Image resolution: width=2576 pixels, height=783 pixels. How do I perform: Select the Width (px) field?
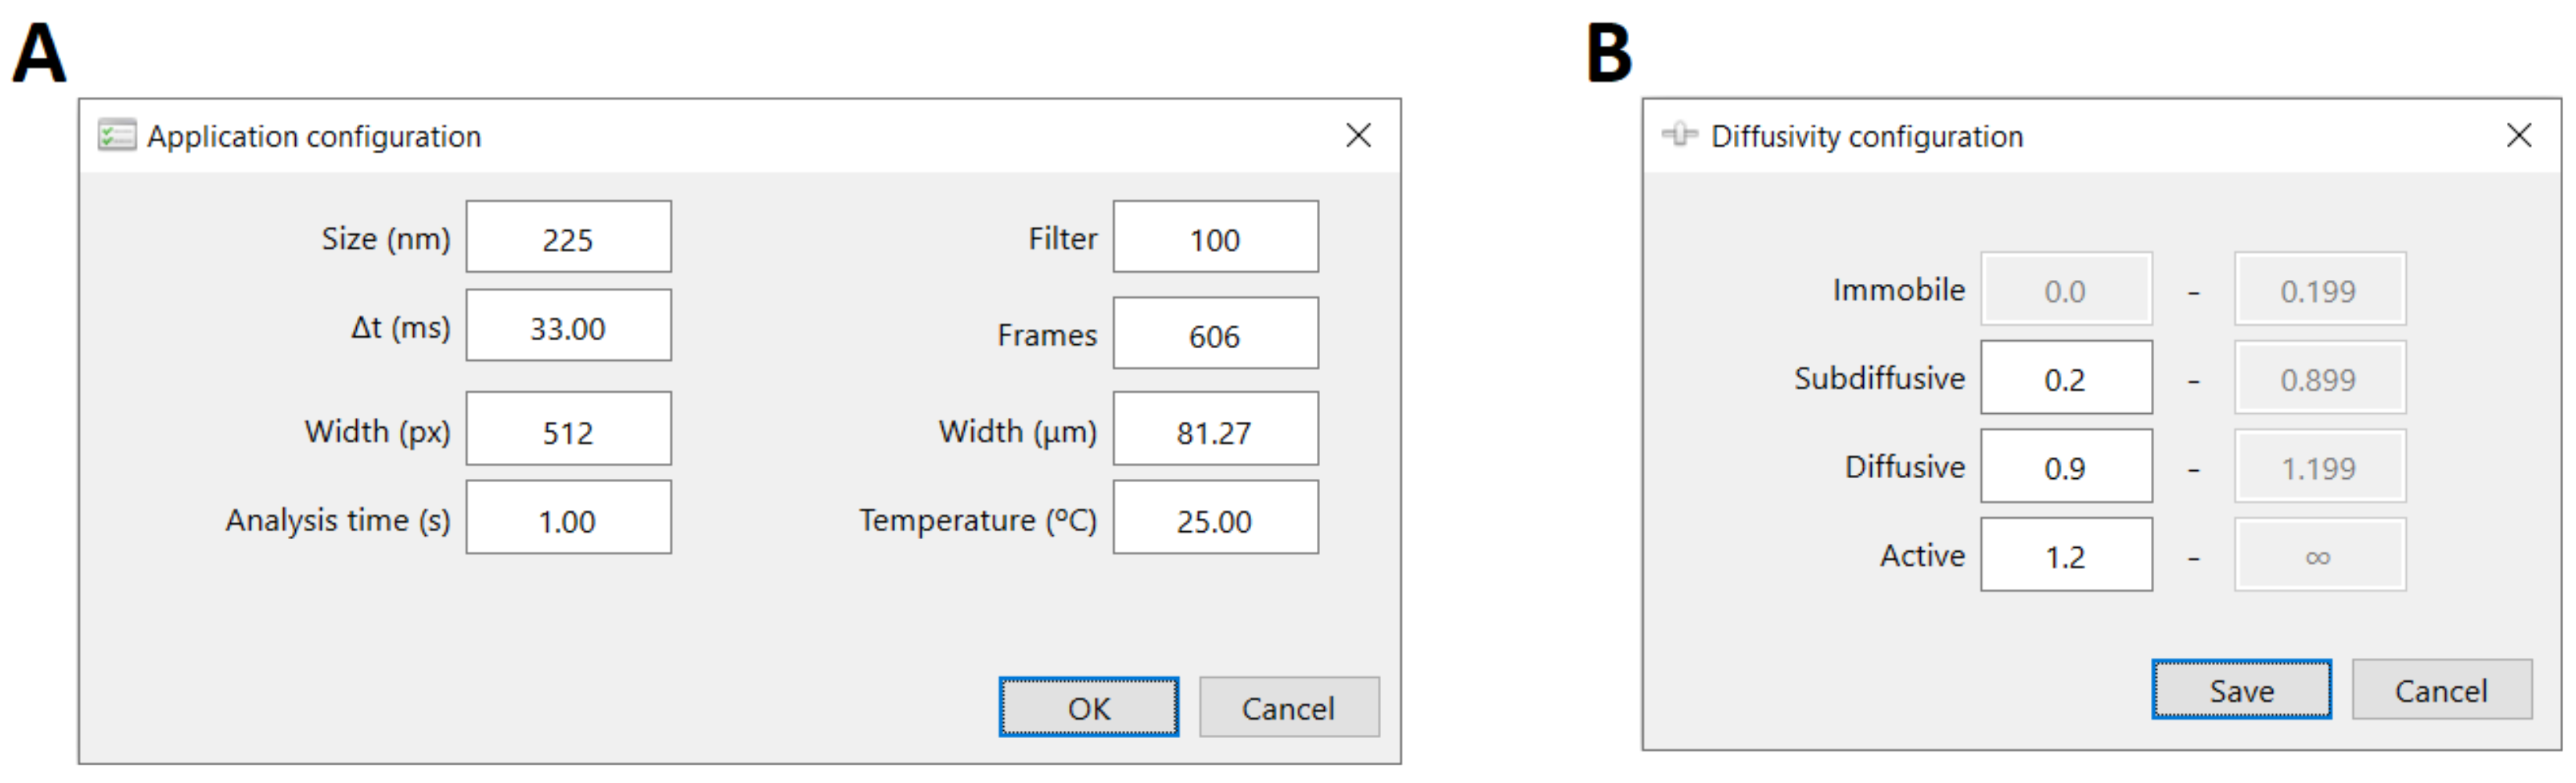point(568,430)
